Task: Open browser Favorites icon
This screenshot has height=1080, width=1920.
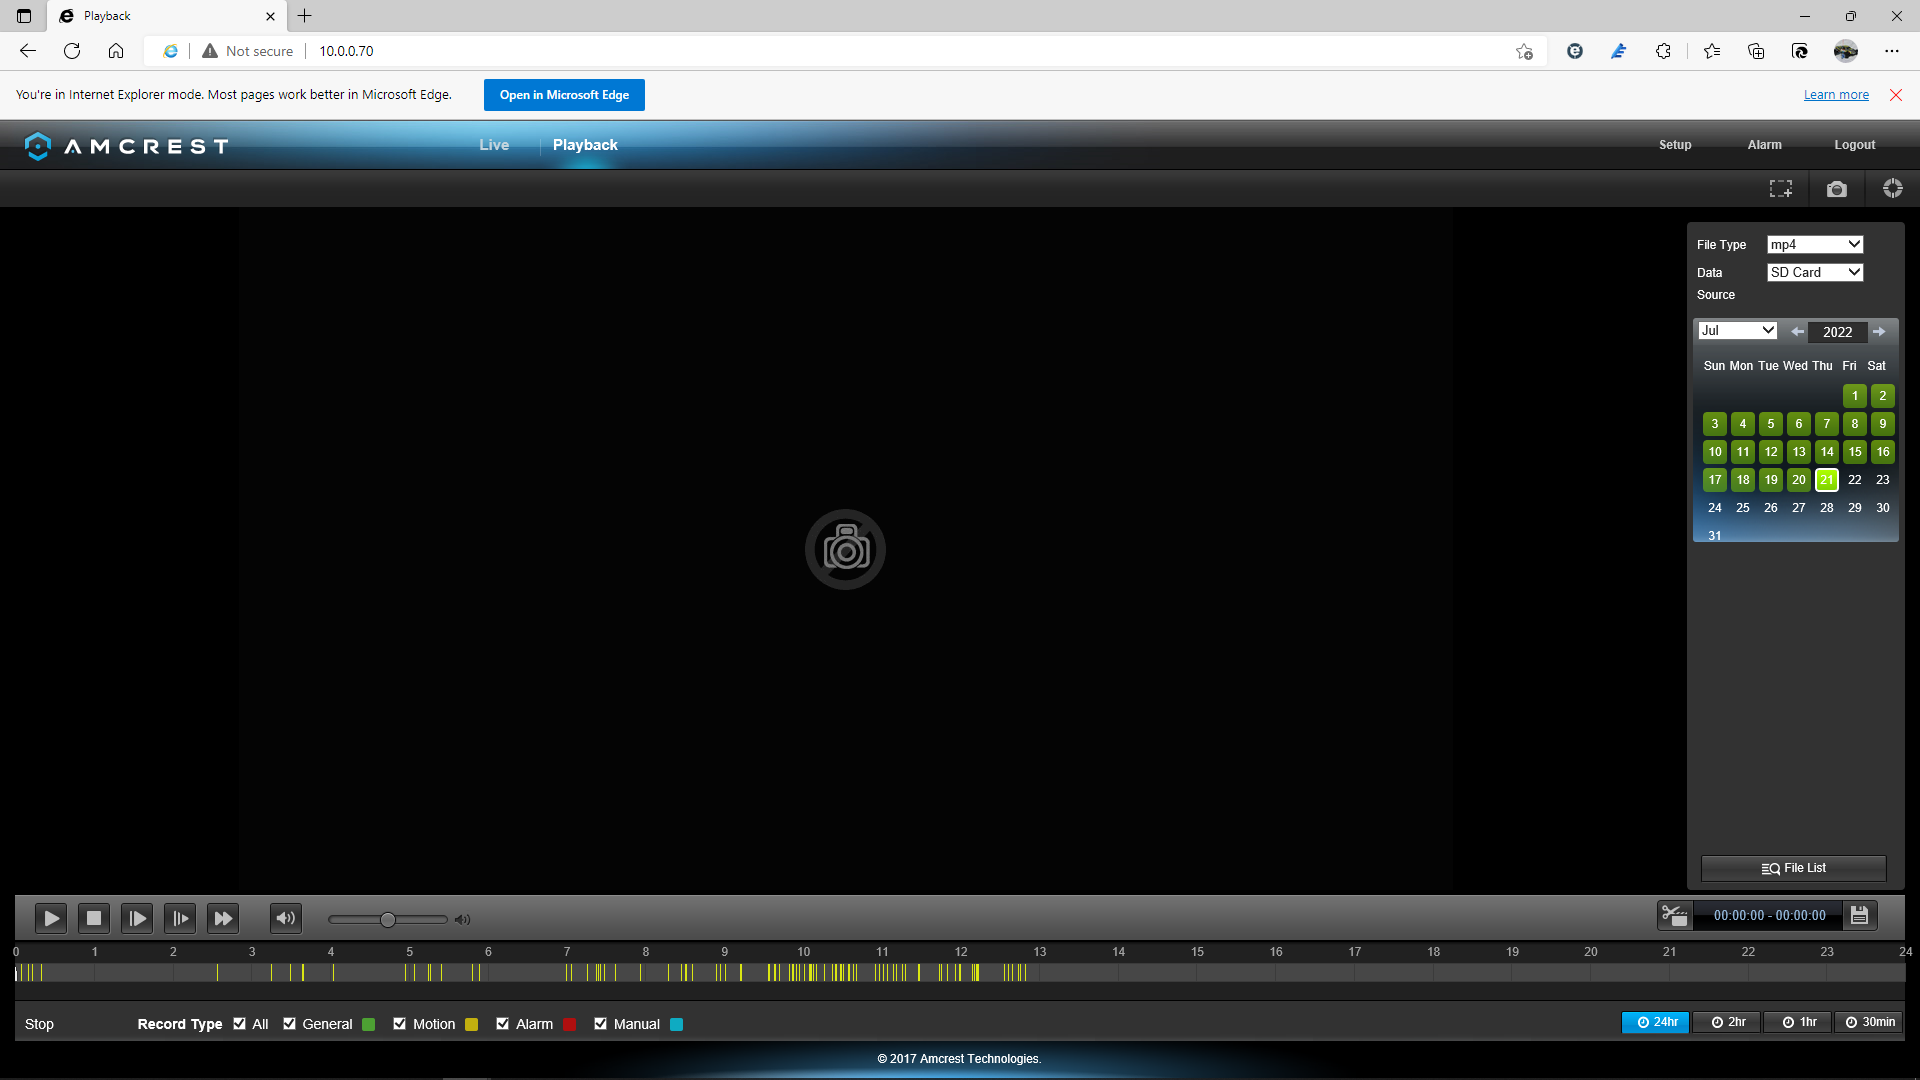Action: coord(1712,51)
